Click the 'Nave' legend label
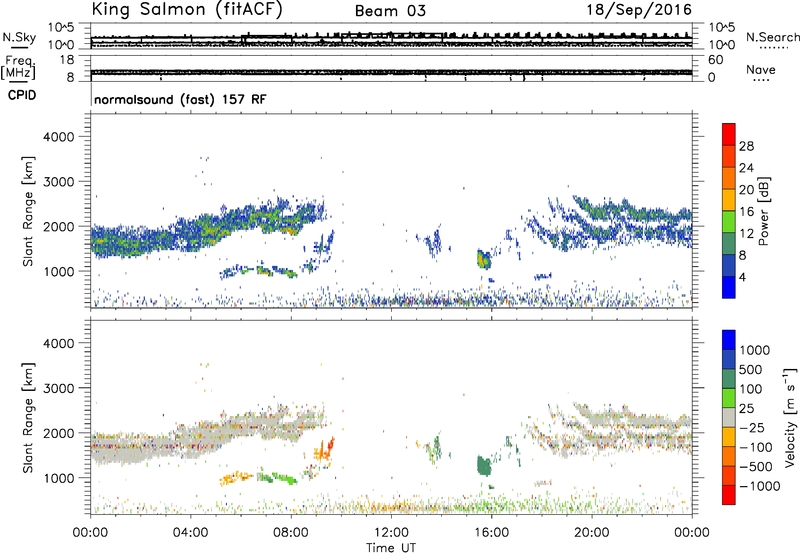This screenshot has height=554, width=800. (x=761, y=69)
